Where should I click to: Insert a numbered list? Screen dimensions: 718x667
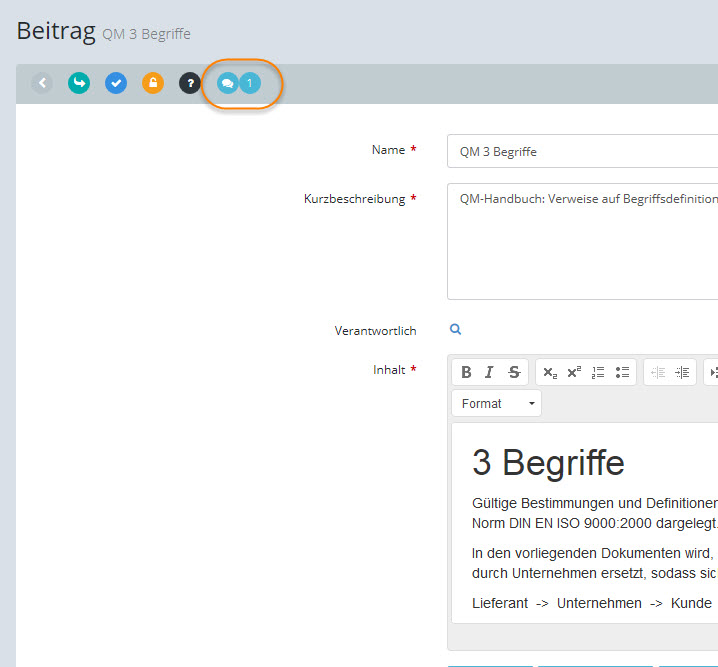[598, 372]
